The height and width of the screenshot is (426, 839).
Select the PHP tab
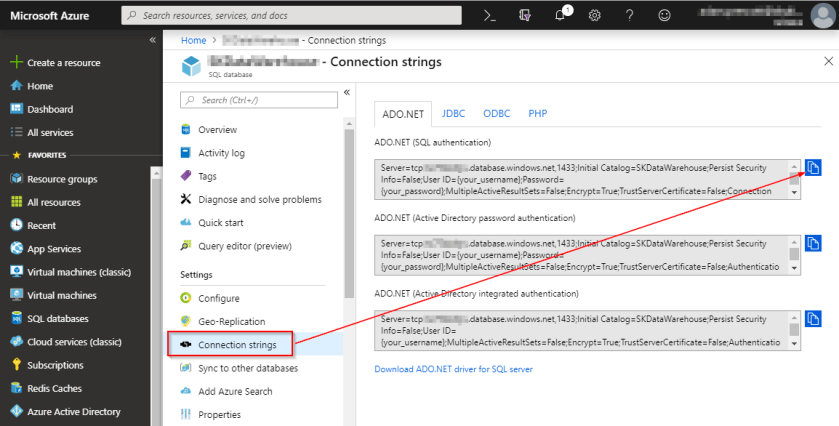pyautogui.click(x=537, y=114)
